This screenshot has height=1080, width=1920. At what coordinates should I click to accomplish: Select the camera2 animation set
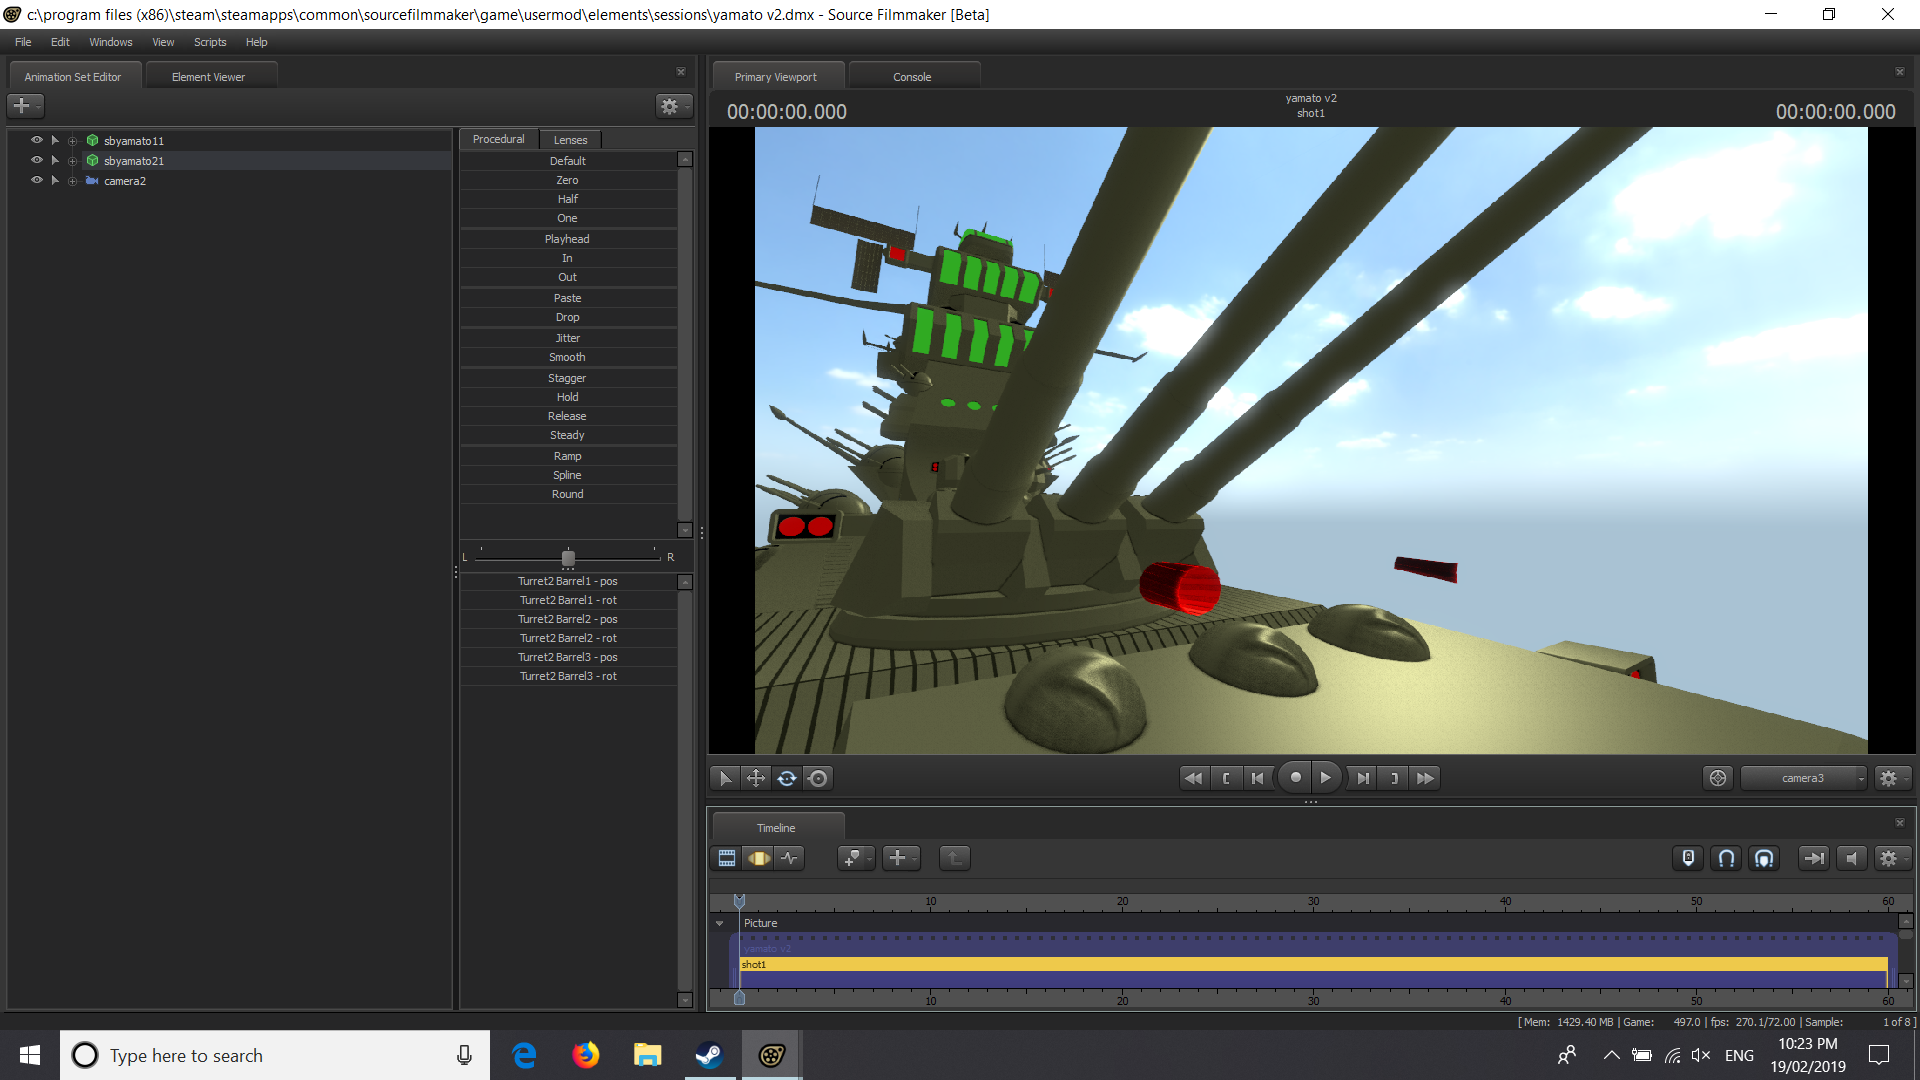pyautogui.click(x=125, y=181)
